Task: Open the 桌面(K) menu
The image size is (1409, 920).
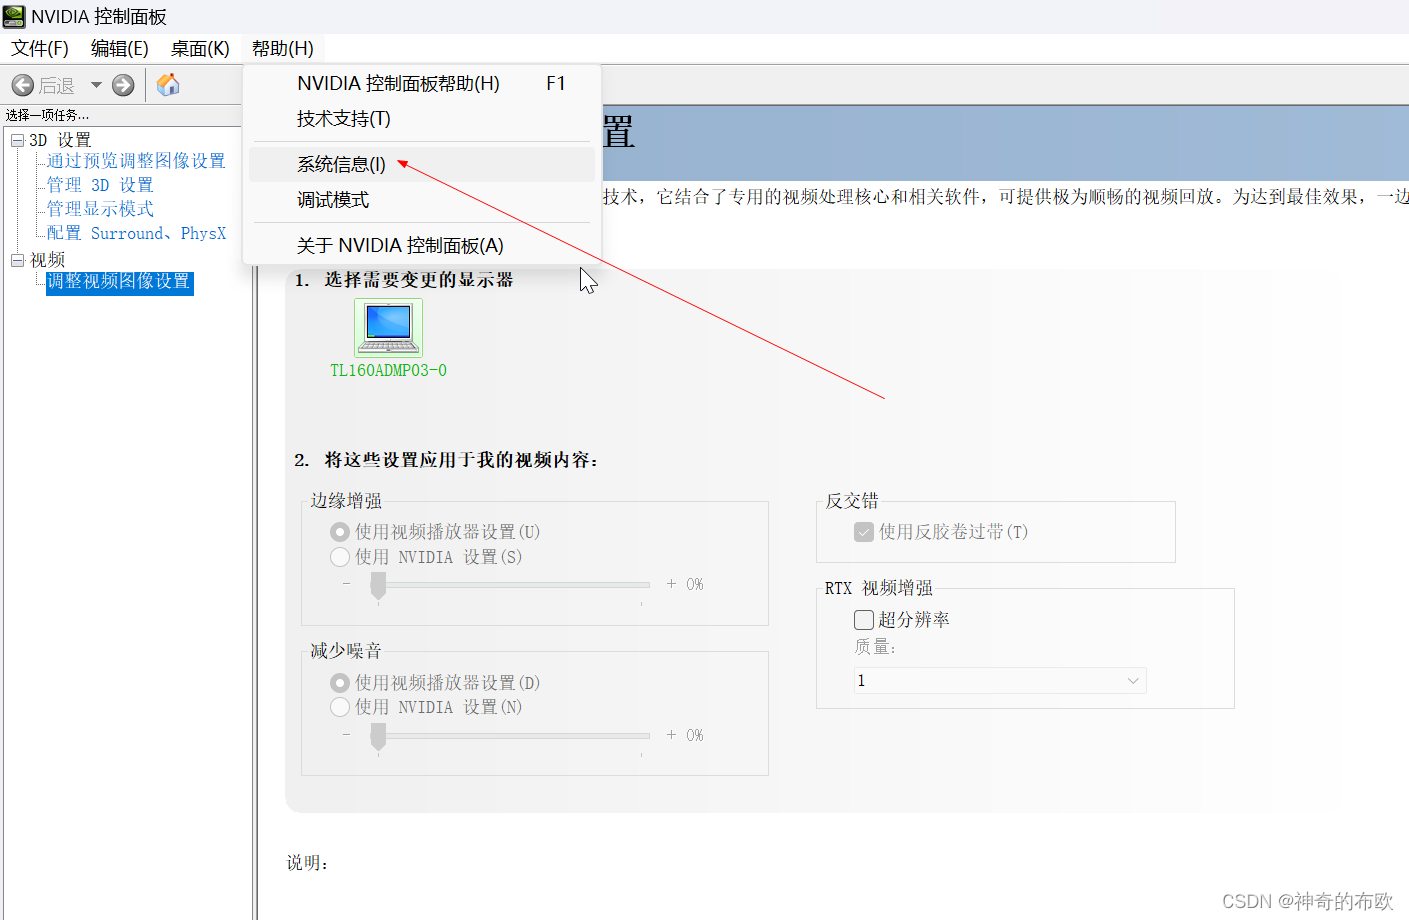Action: pyautogui.click(x=200, y=49)
